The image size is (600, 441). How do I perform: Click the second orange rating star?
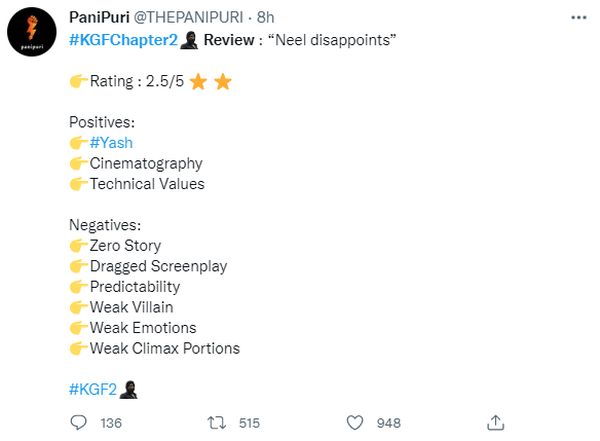[223, 82]
